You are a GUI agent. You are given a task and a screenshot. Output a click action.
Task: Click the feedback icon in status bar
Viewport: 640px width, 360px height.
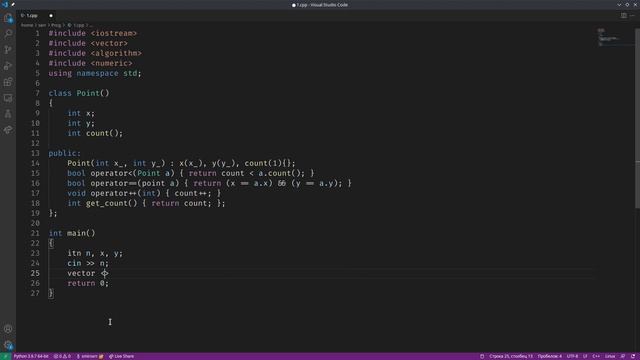(623, 356)
